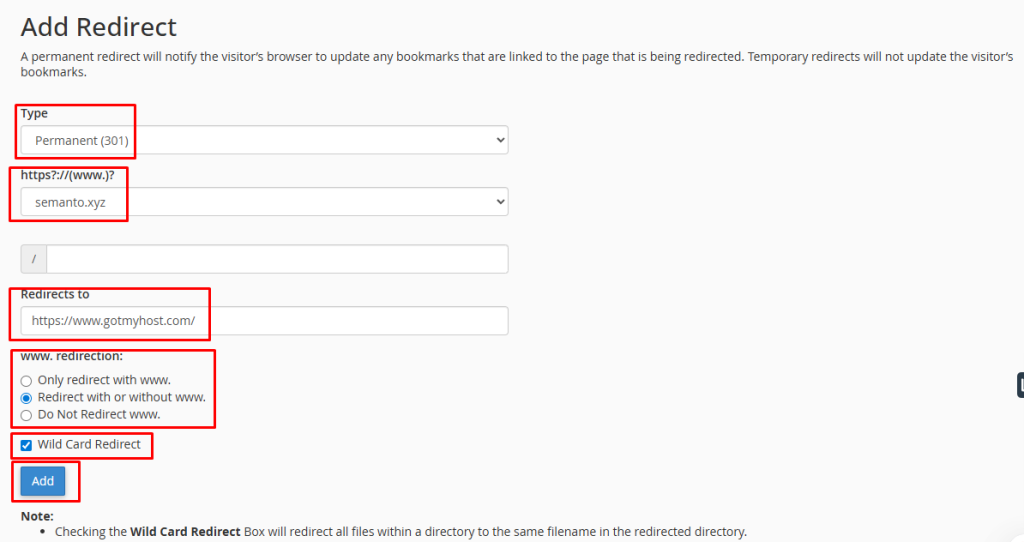Focus the empty path field after the slash

(277, 259)
